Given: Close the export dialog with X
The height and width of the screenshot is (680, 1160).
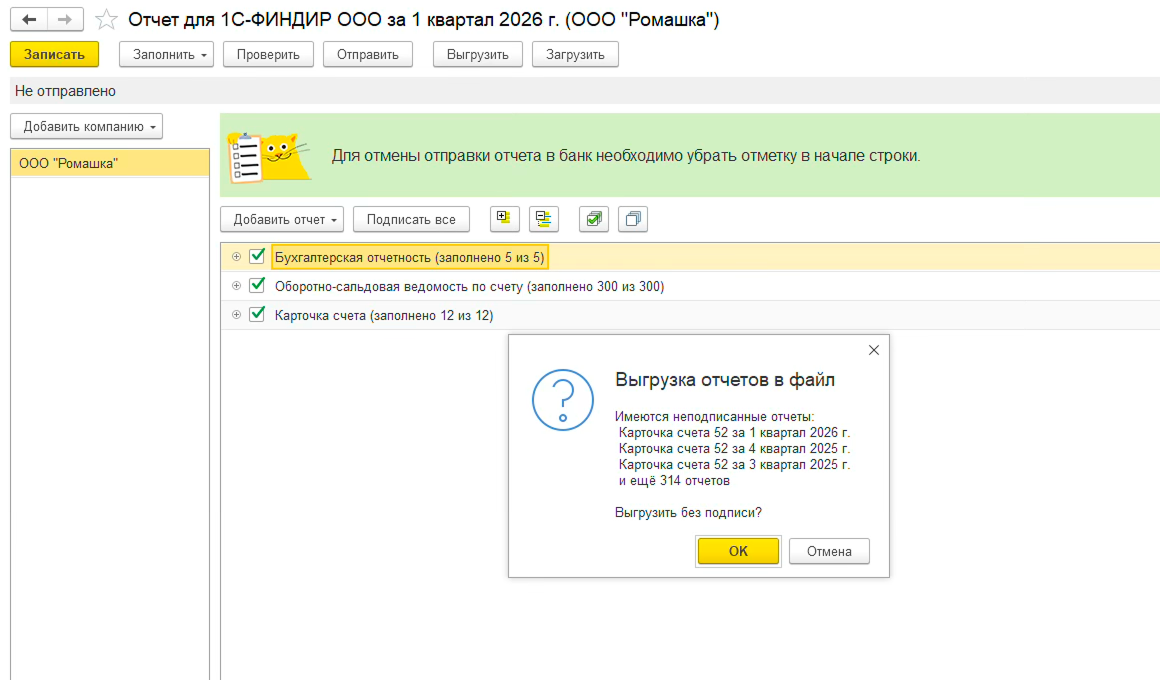Looking at the screenshot, I should pyautogui.click(x=874, y=350).
